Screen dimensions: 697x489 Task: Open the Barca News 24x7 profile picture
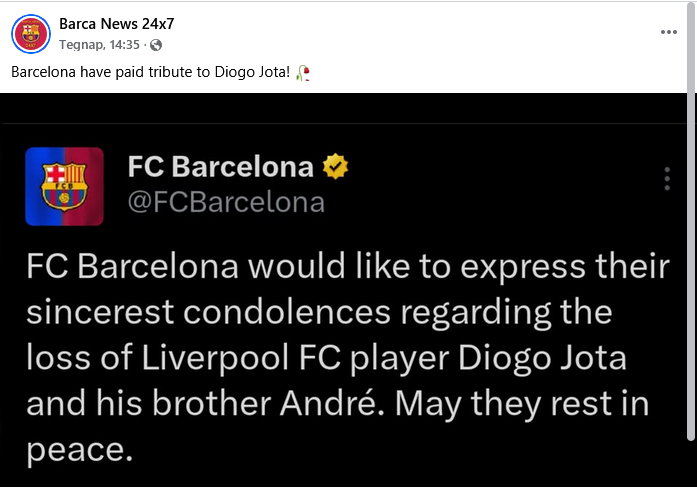coord(31,34)
